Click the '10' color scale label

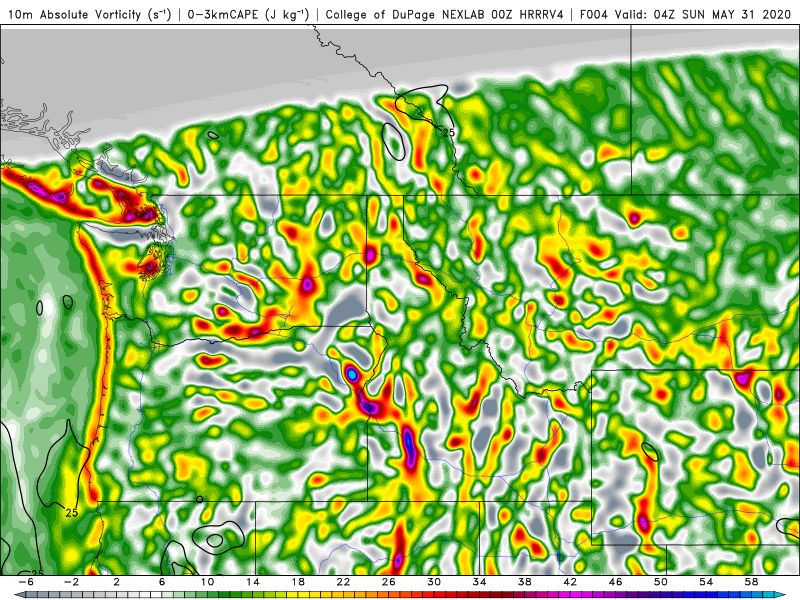coord(207,582)
